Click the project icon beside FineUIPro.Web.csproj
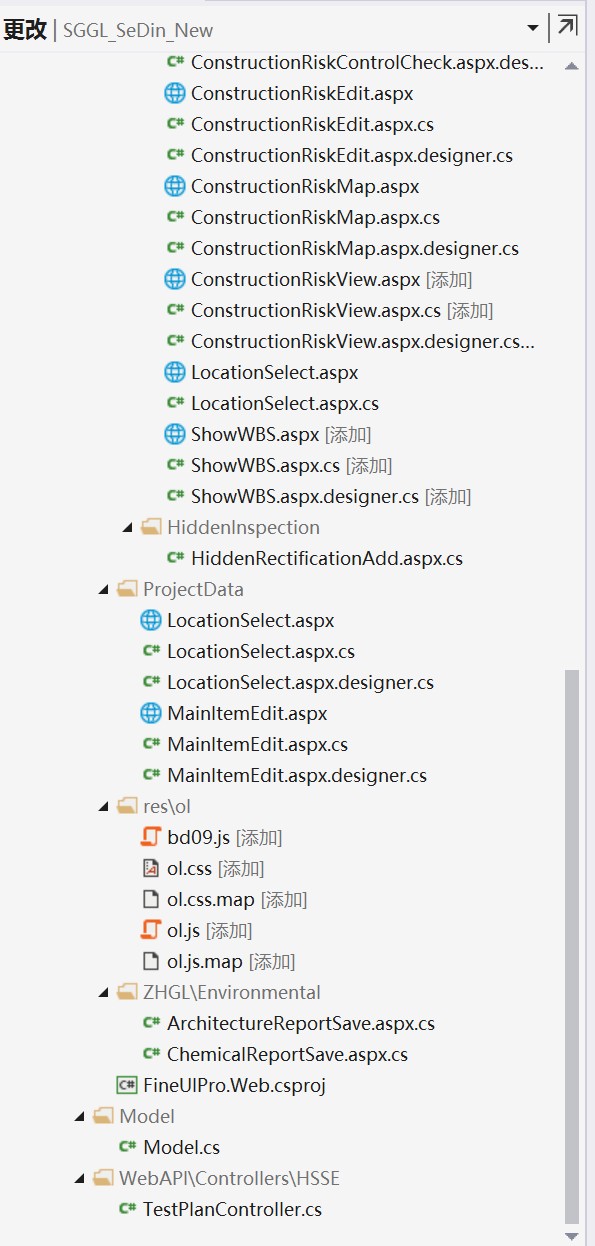 click(127, 1085)
